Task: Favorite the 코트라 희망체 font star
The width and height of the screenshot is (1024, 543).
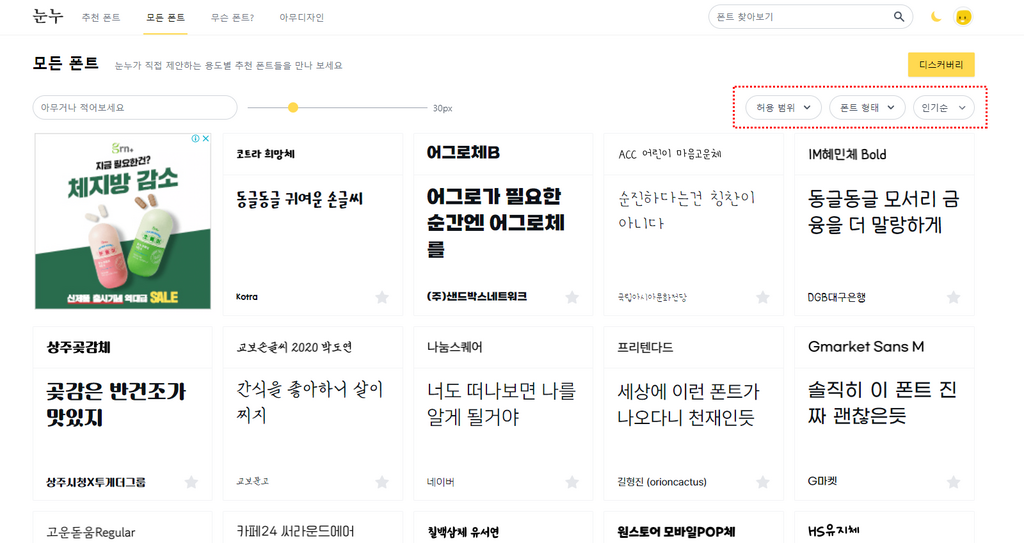Action: [382, 297]
